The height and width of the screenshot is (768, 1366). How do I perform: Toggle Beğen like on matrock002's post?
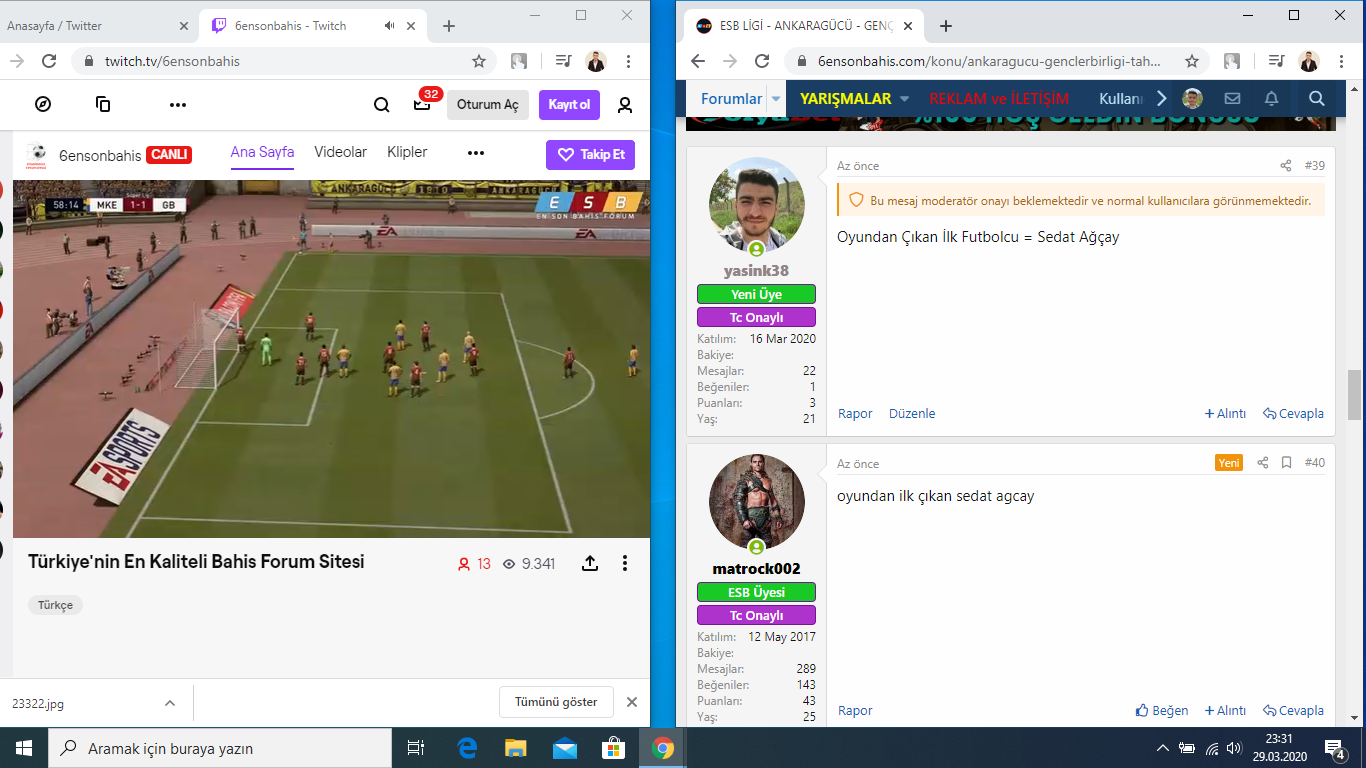click(x=1162, y=711)
